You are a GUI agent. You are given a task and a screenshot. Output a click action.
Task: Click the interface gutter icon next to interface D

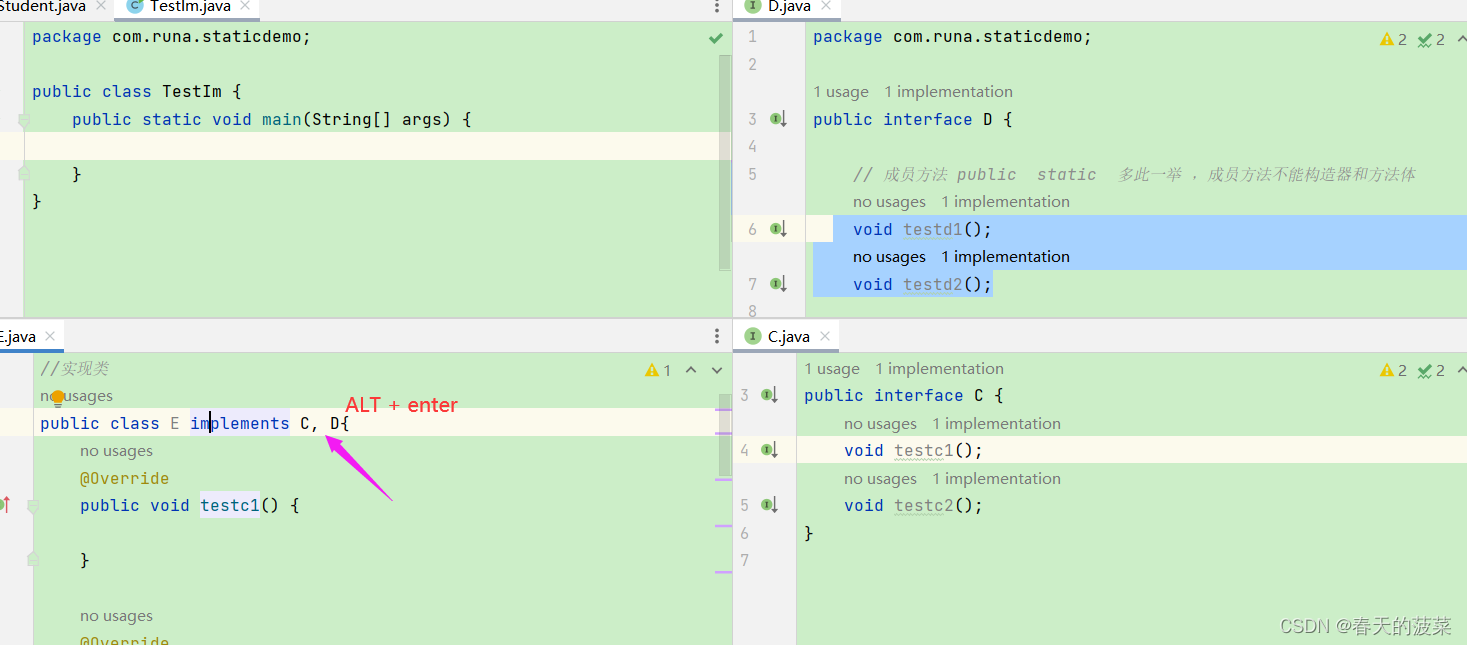pos(775,118)
